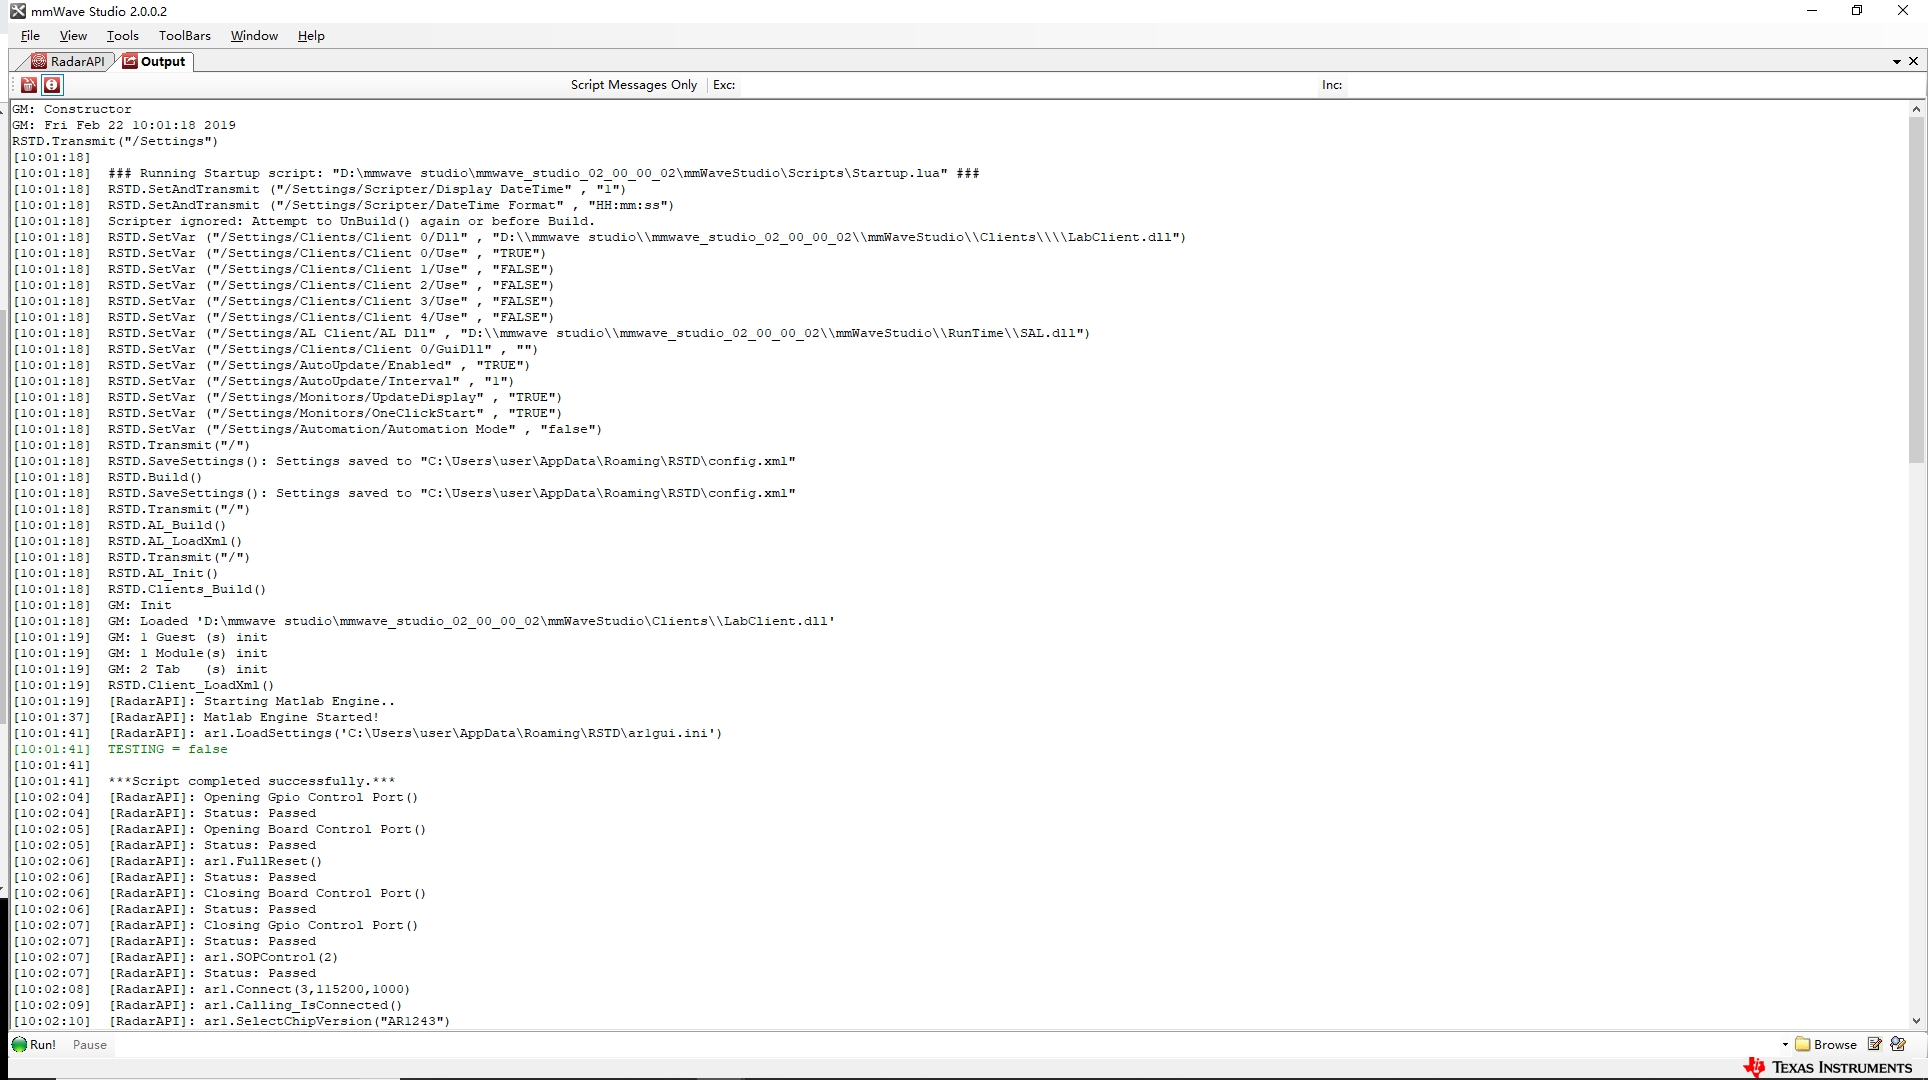Toggle Script Messages Only filter
The width and height of the screenshot is (1928, 1080).
(x=633, y=85)
